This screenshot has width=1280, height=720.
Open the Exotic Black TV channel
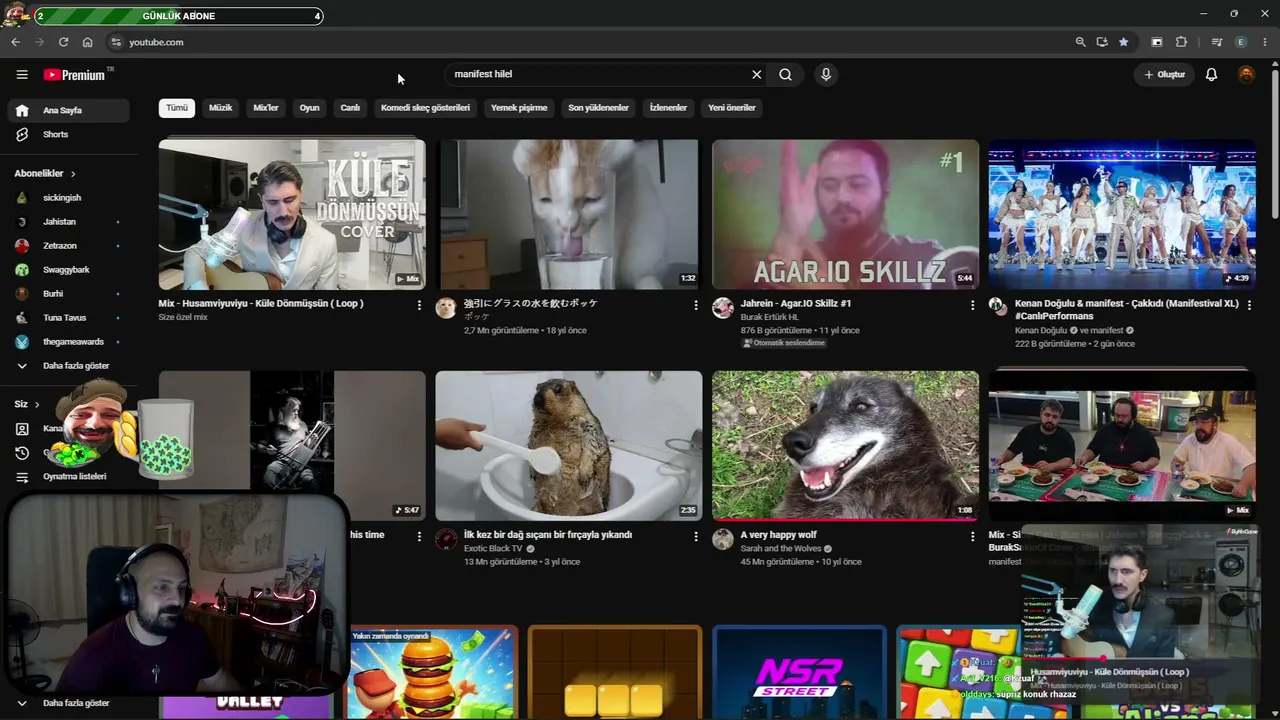pos(493,549)
